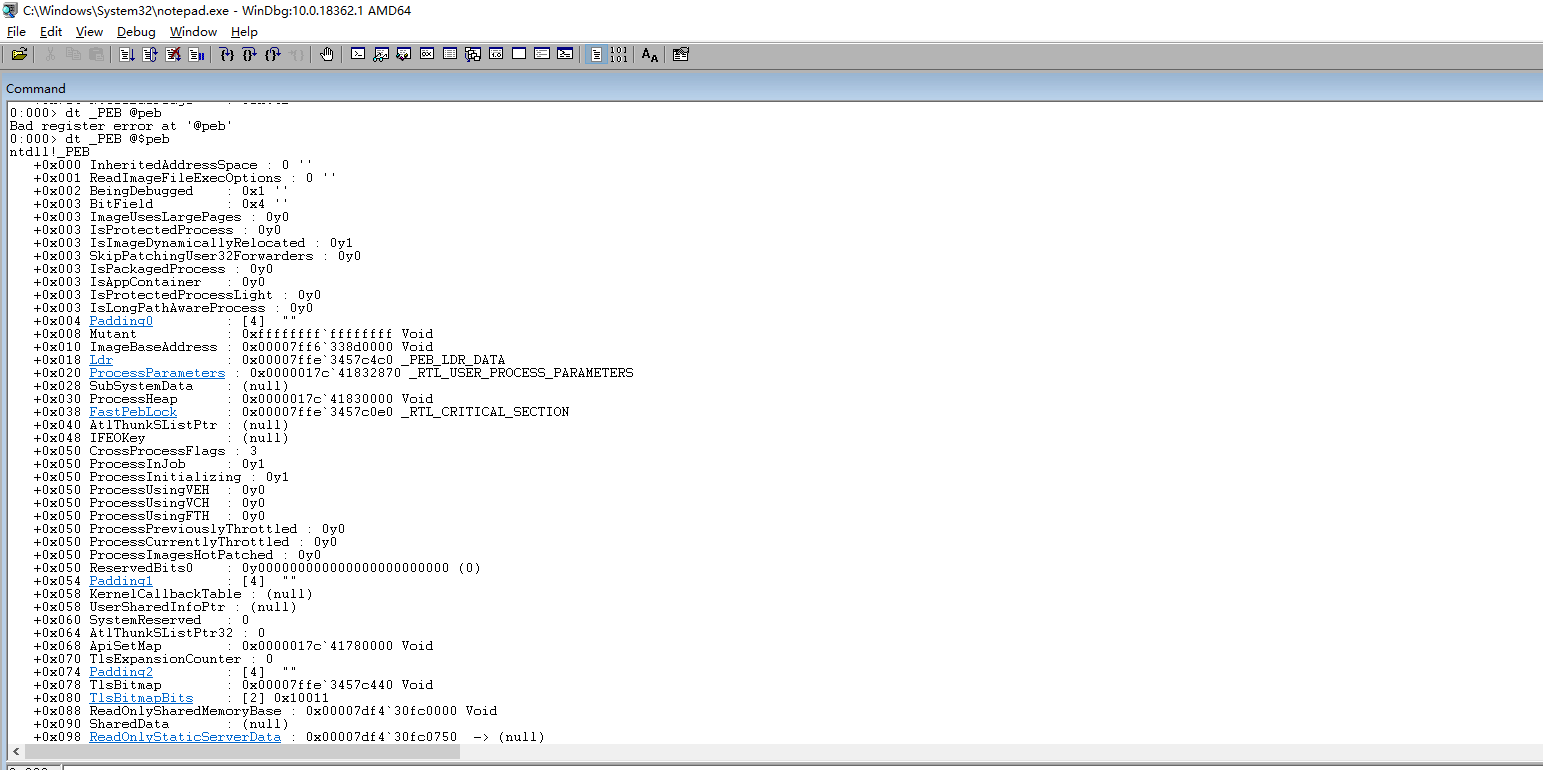The height and width of the screenshot is (770, 1543).
Task: Click the "ProcessUsingVEH" field name
Action: coord(149,490)
